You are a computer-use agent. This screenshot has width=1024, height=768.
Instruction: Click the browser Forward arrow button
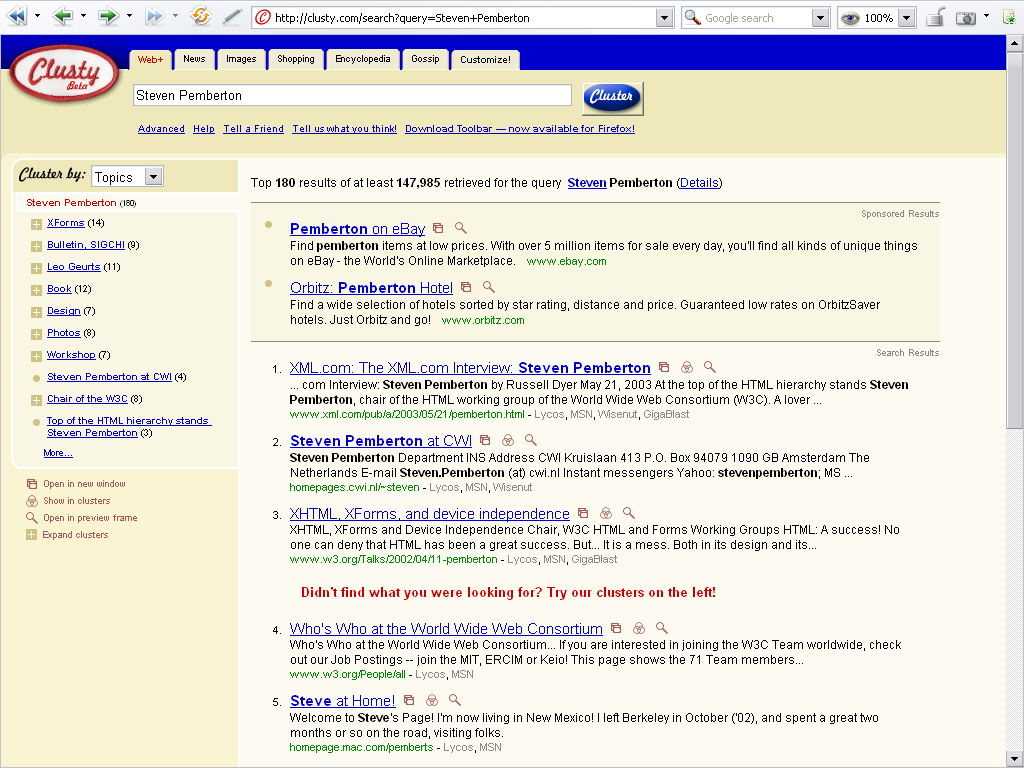pyautogui.click(x=107, y=17)
